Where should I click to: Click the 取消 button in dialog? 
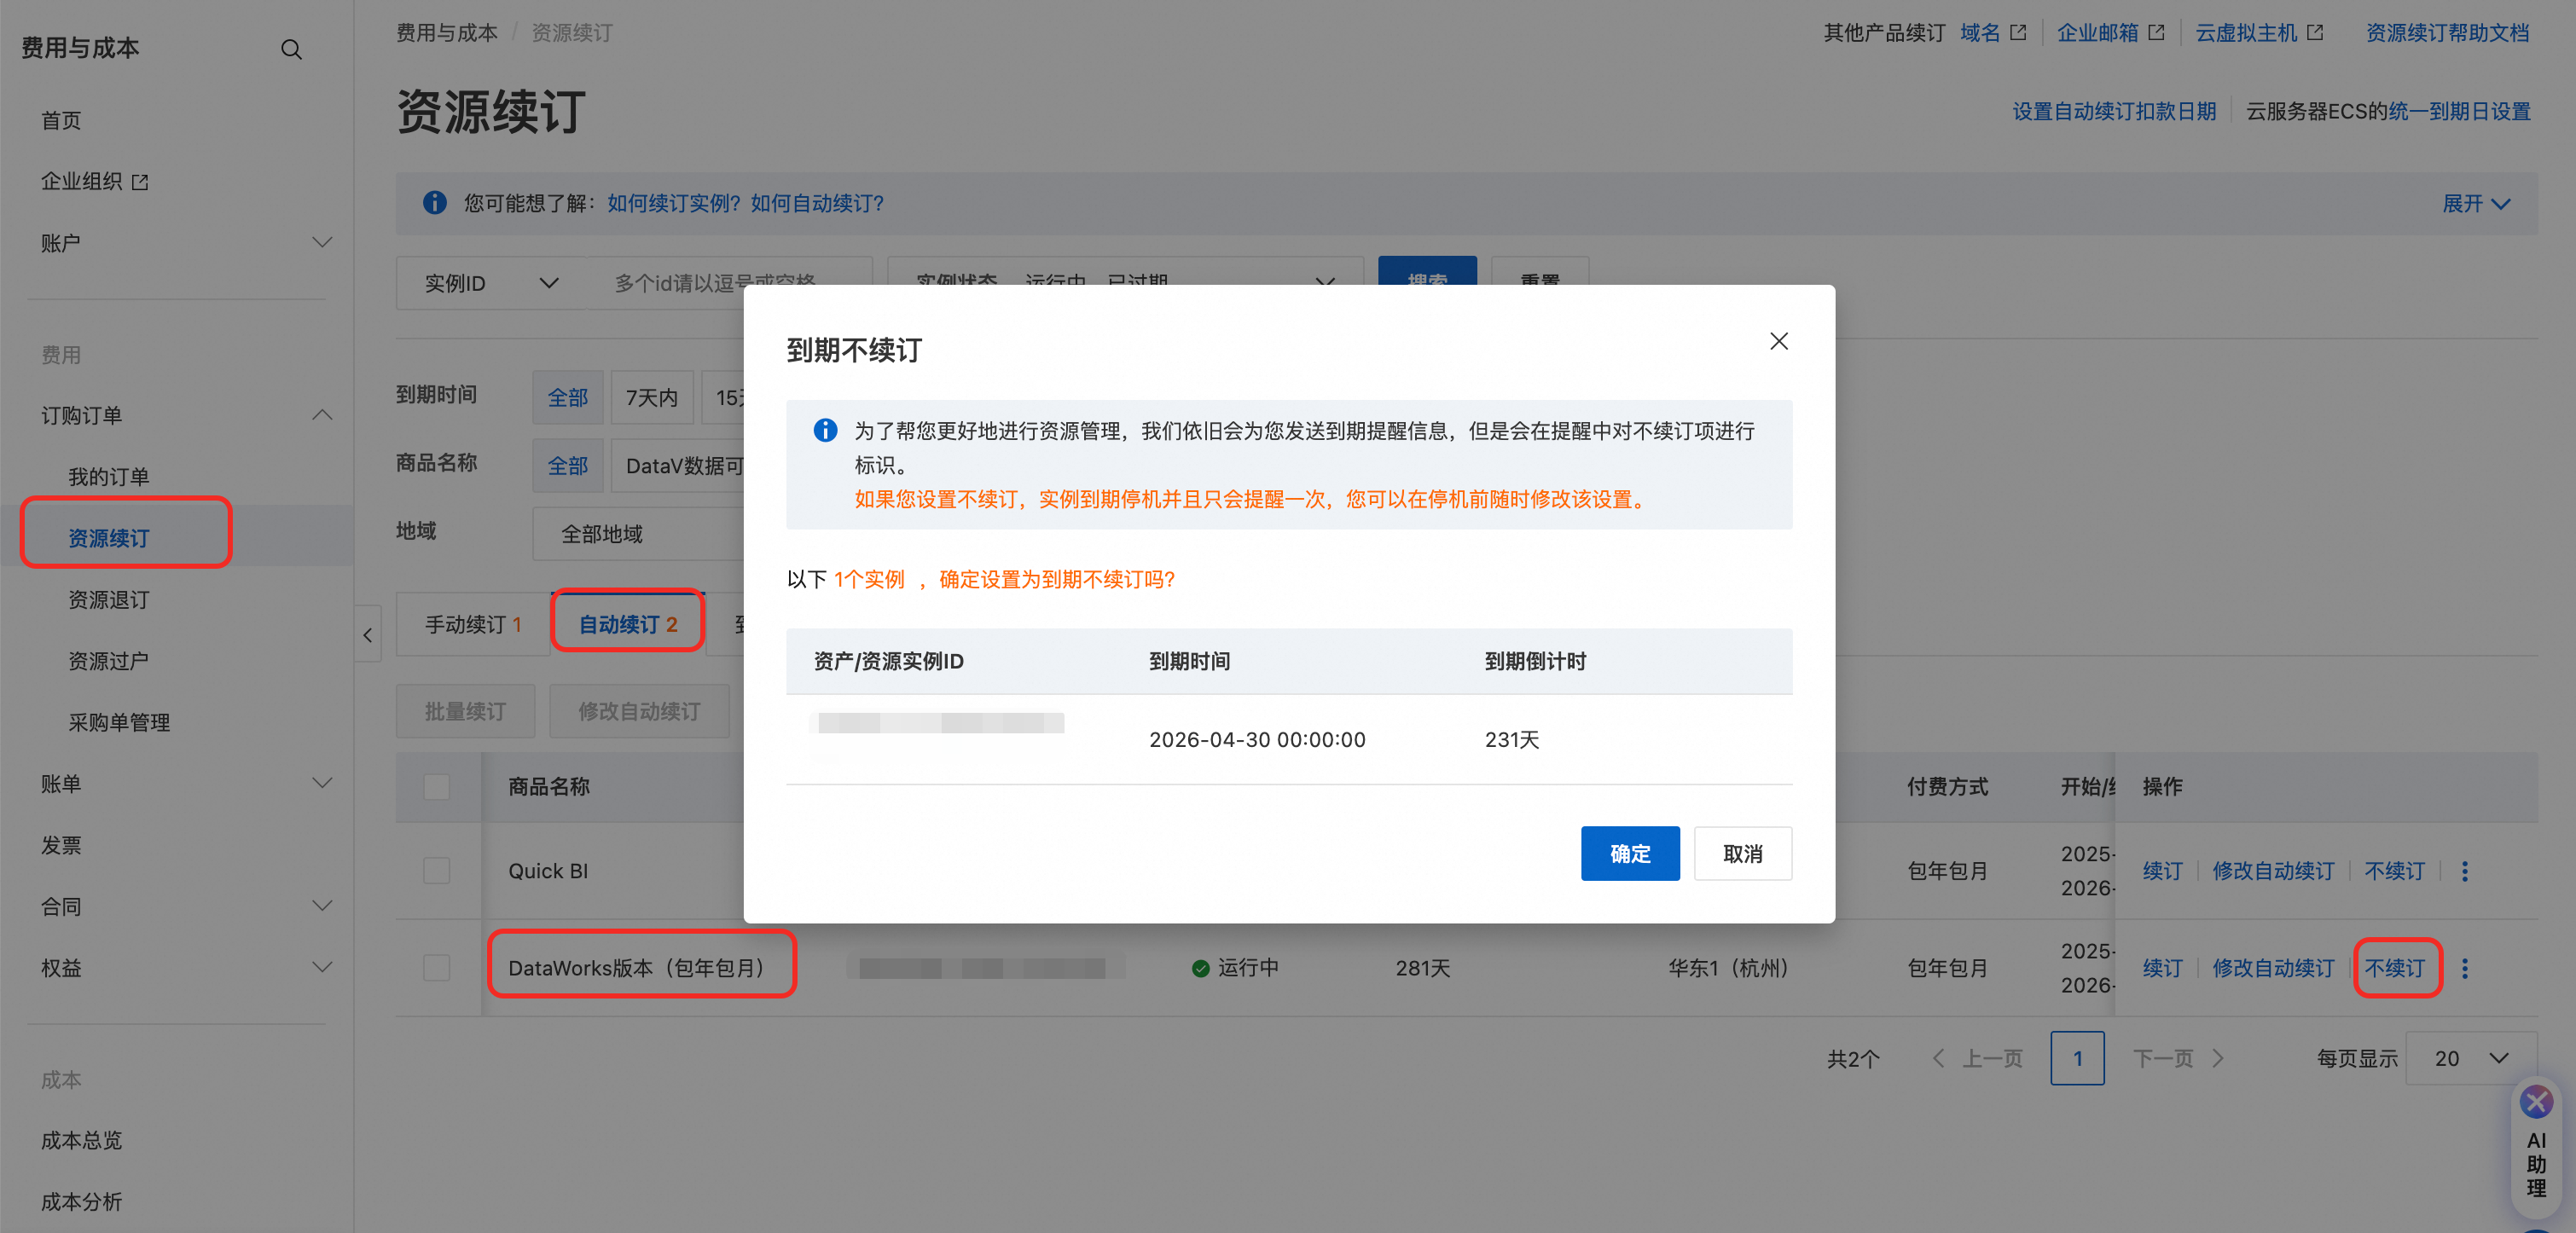pos(1742,853)
